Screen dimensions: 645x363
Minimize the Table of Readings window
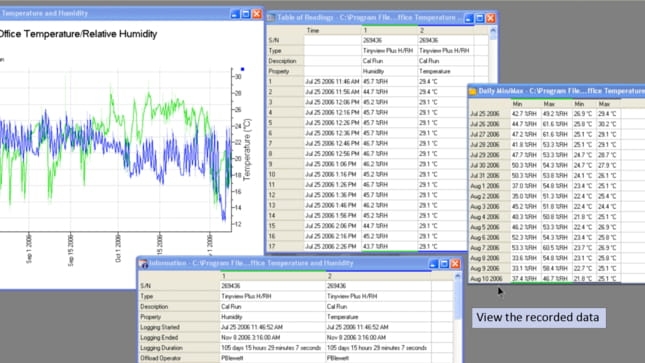(469, 18)
